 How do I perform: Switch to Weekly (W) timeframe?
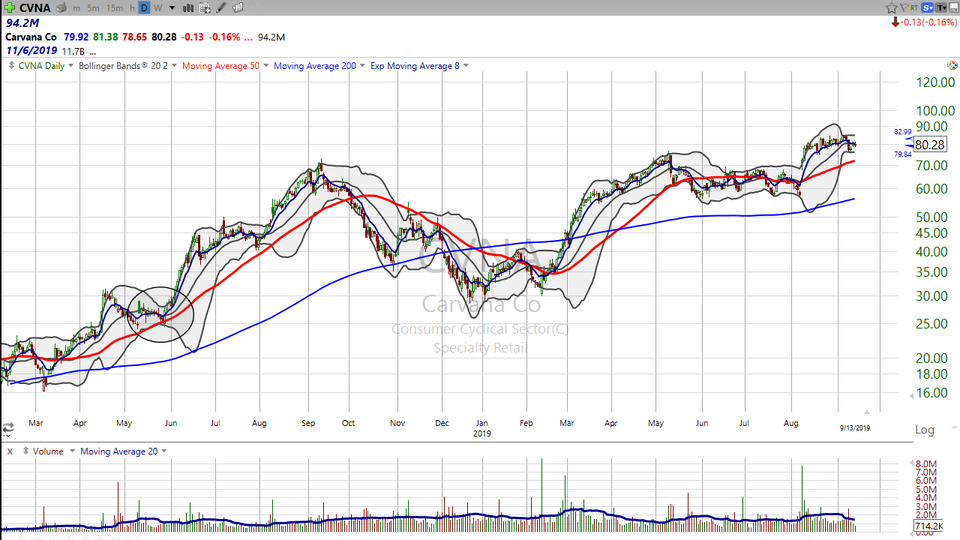[x=160, y=8]
